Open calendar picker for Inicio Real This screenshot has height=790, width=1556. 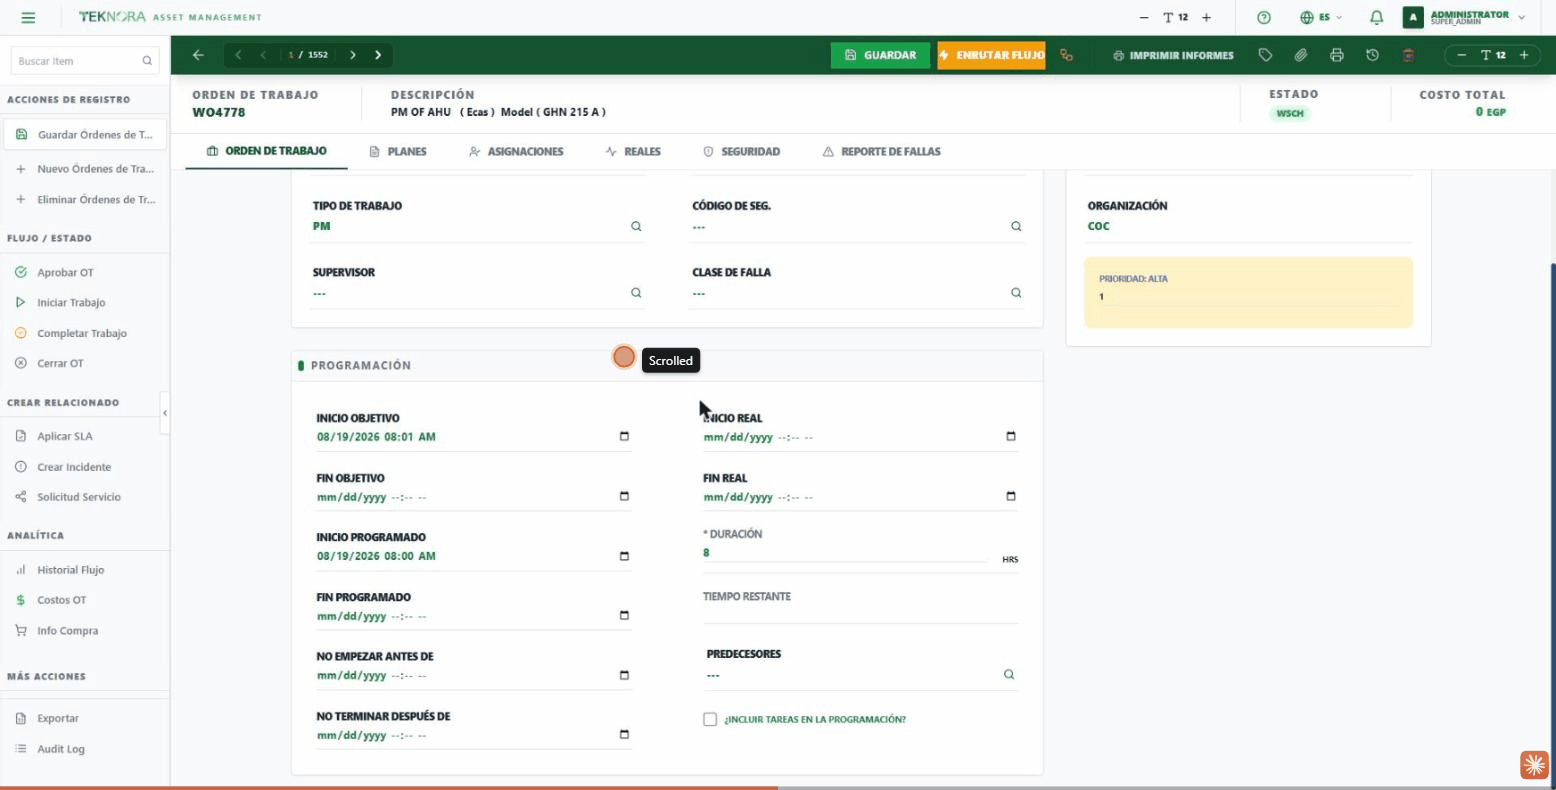point(1010,437)
